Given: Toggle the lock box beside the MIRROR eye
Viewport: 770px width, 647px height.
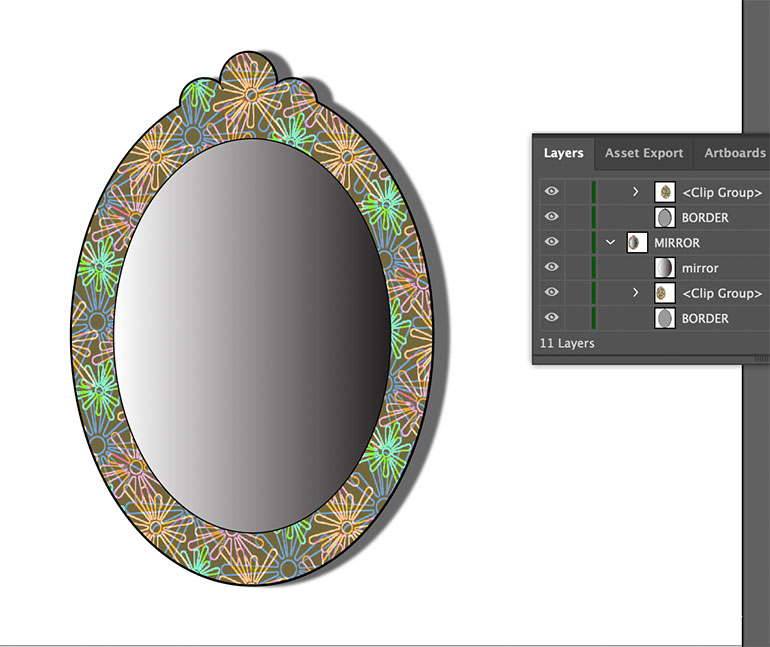Looking at the screenshot, I should pos(577,242).
